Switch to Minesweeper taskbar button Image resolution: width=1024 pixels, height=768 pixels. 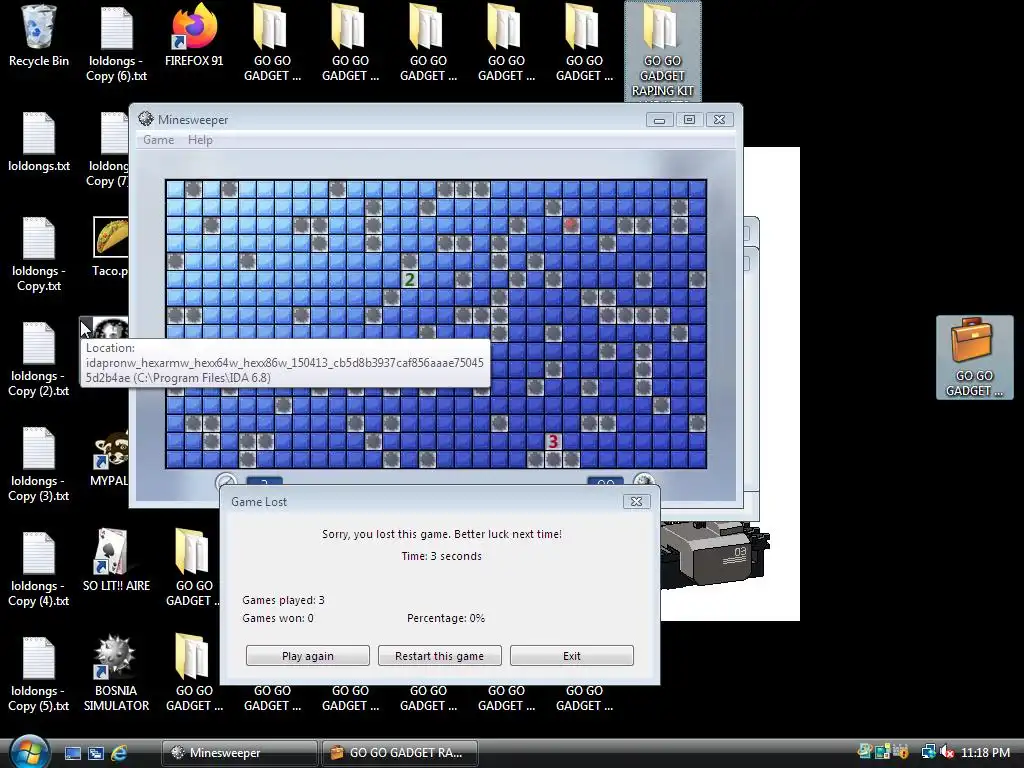coord(240,753)
